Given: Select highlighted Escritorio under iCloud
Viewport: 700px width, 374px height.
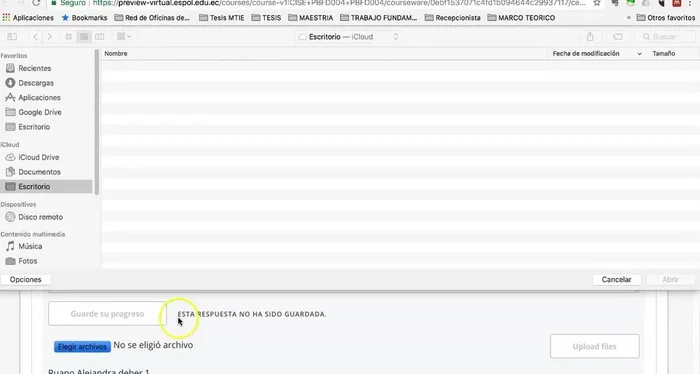Looking at the screenshot, I should pyautogui.click(x=46, y=187).
